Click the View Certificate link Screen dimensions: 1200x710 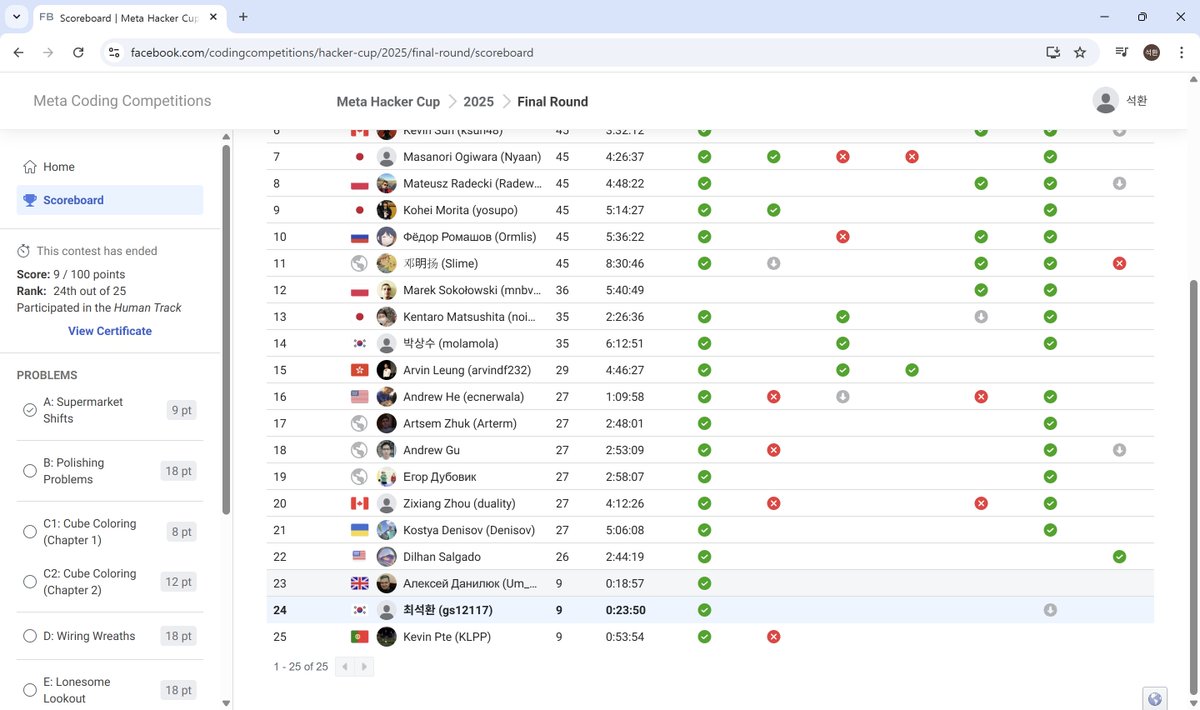(x=110, y=331)
